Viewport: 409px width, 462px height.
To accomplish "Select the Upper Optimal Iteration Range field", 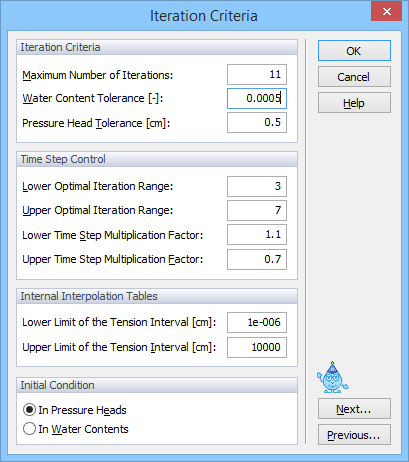I will click(257, 210).
